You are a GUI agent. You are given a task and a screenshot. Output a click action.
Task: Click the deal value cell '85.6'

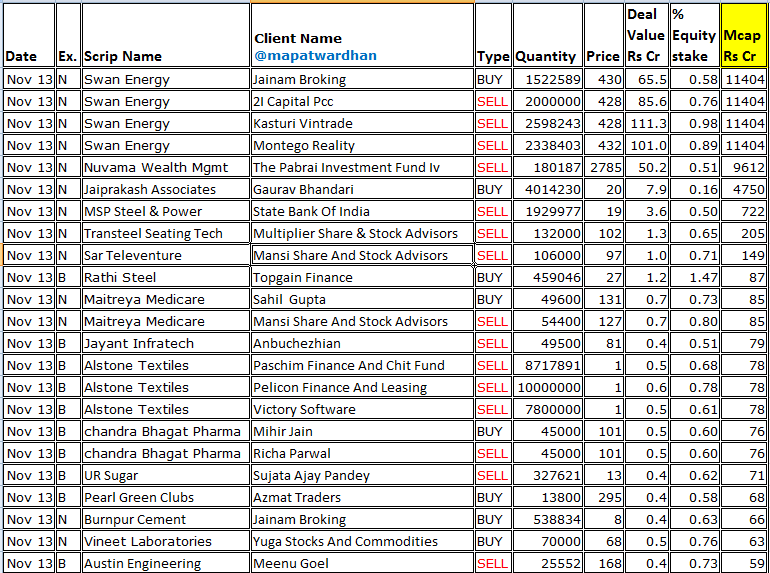[x=646, y=101]
